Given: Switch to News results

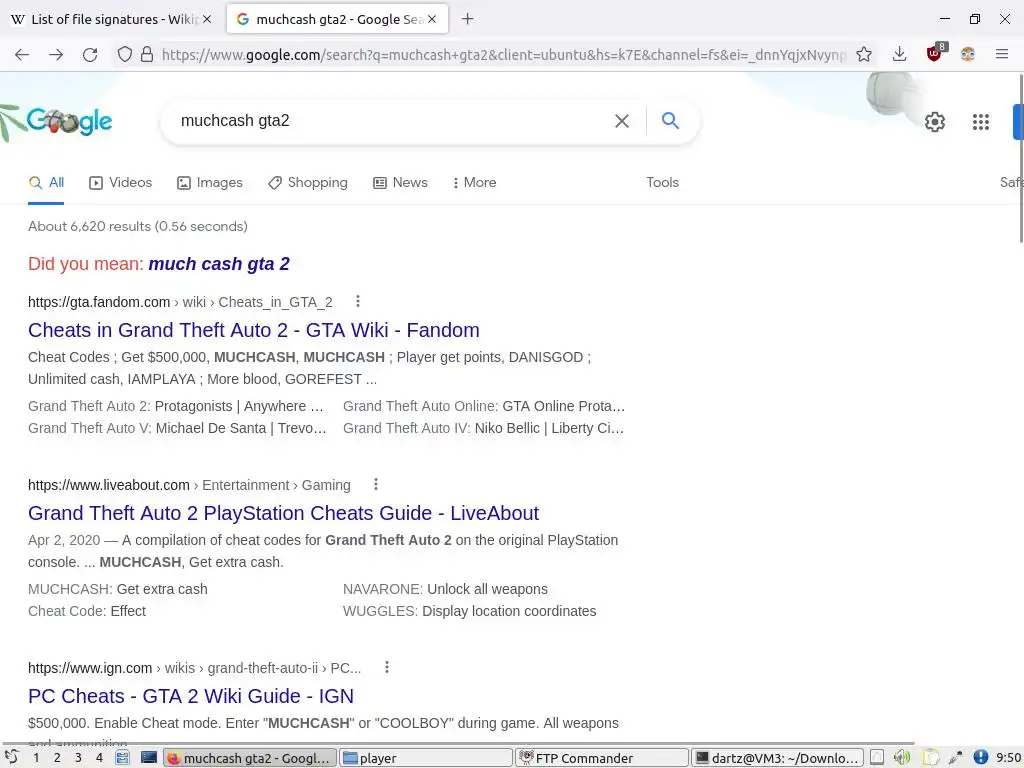Looking at the screenshot, I should 400,183.
